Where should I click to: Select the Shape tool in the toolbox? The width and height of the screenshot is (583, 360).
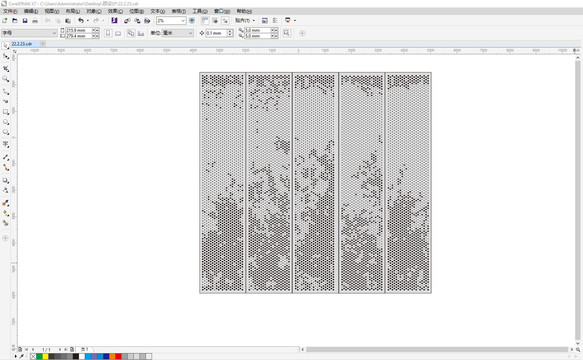click(x=6, y=56)
